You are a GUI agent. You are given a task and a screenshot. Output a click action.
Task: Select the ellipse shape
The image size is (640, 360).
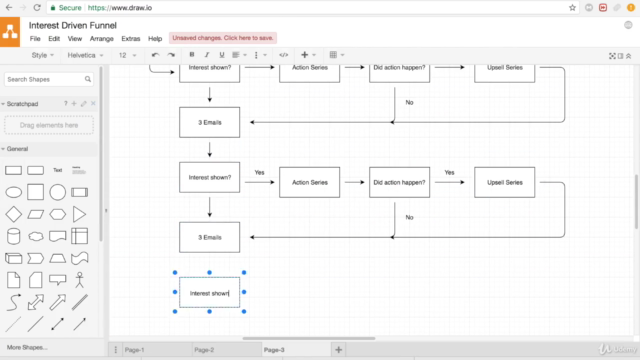13,192
